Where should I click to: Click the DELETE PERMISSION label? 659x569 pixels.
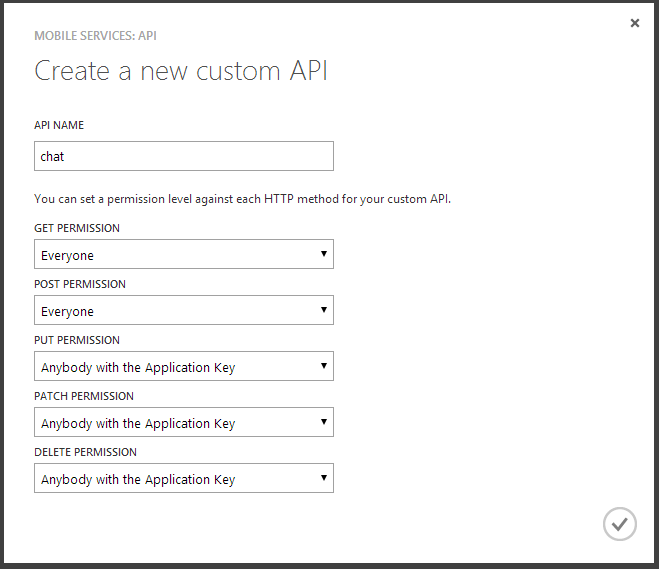85,452
